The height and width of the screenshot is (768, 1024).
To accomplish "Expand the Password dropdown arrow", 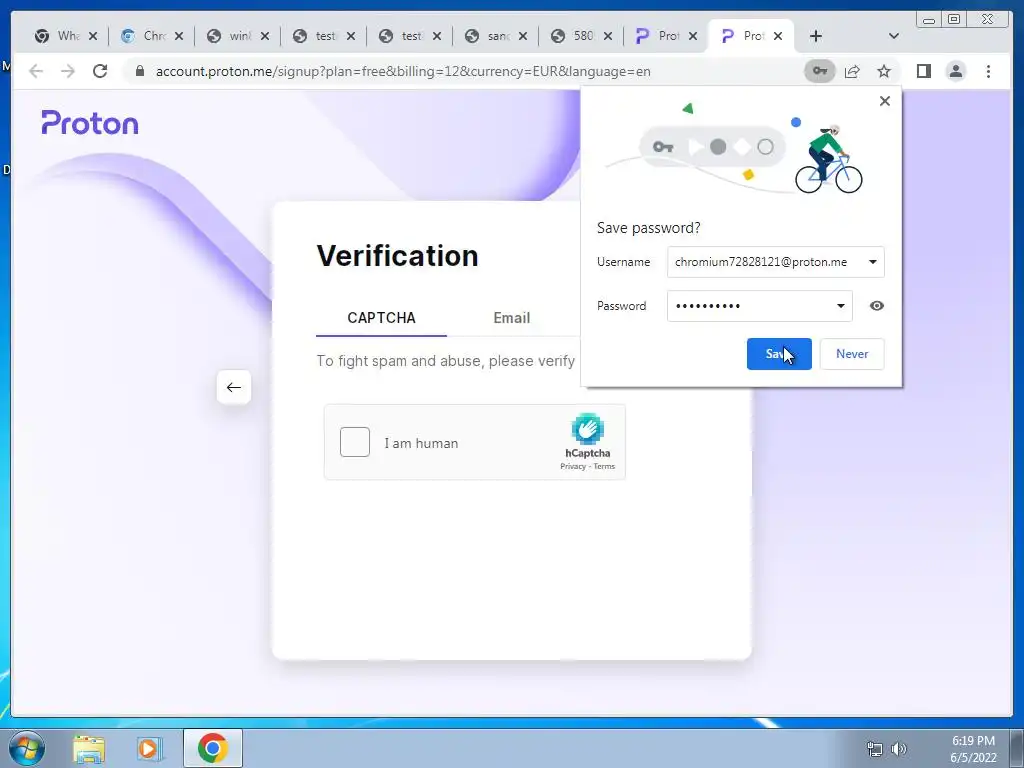I will point(840,306).
